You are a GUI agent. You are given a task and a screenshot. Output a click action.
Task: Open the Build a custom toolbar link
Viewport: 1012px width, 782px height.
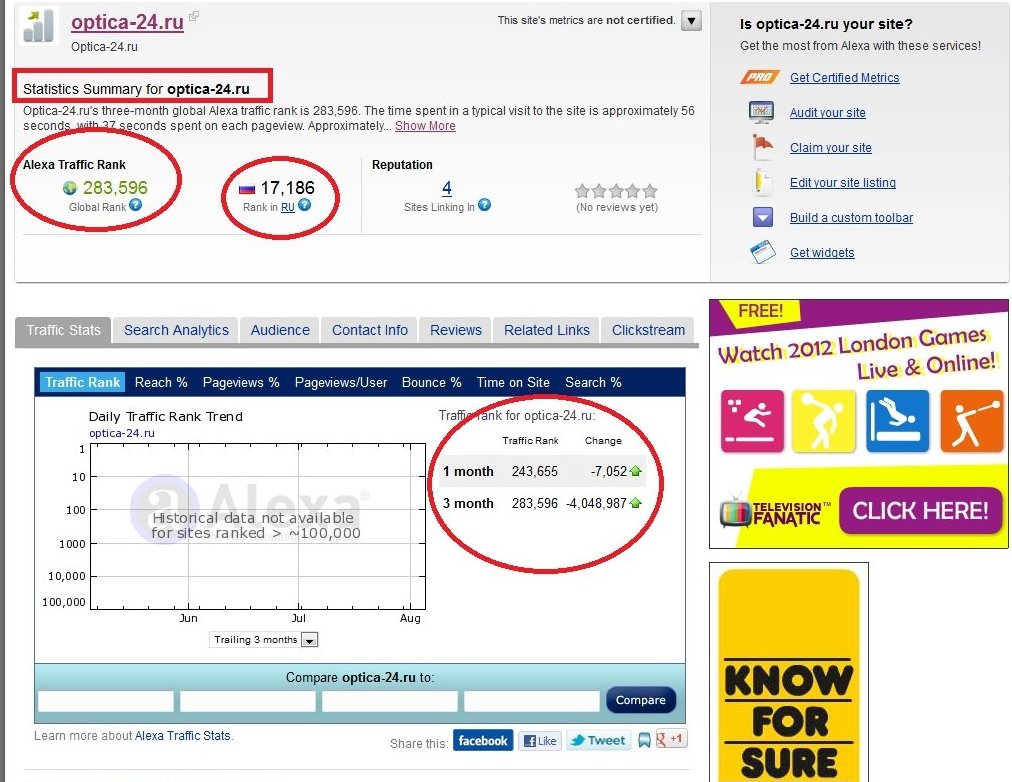851,217
